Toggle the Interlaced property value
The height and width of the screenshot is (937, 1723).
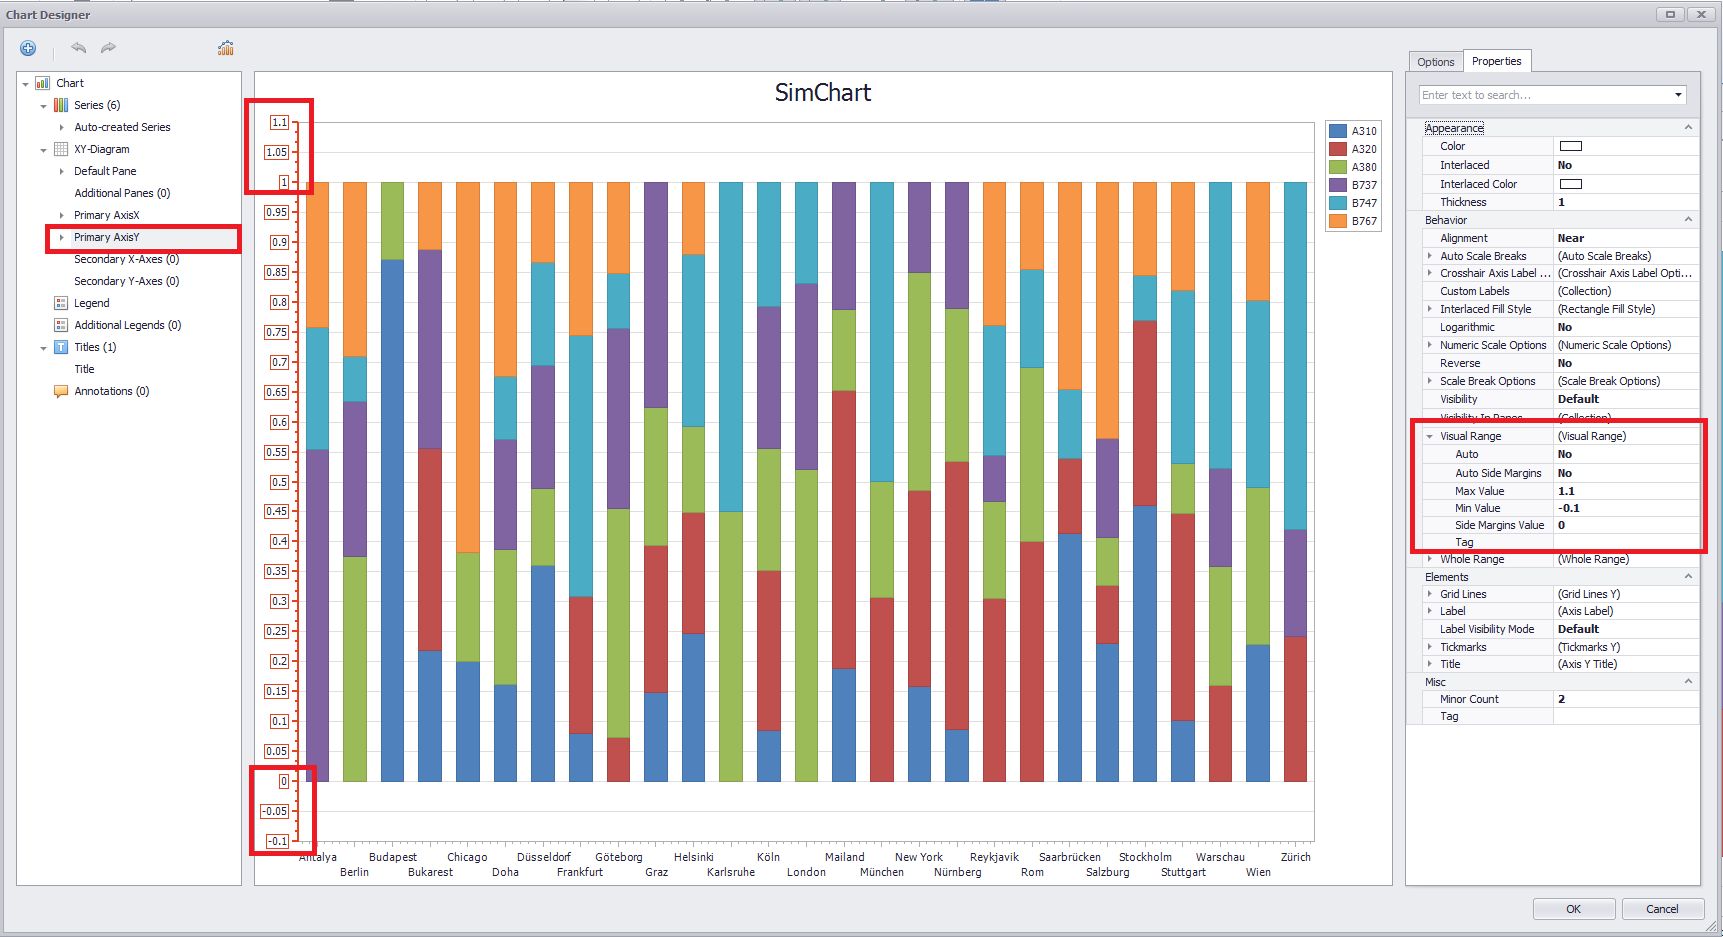1624,165
